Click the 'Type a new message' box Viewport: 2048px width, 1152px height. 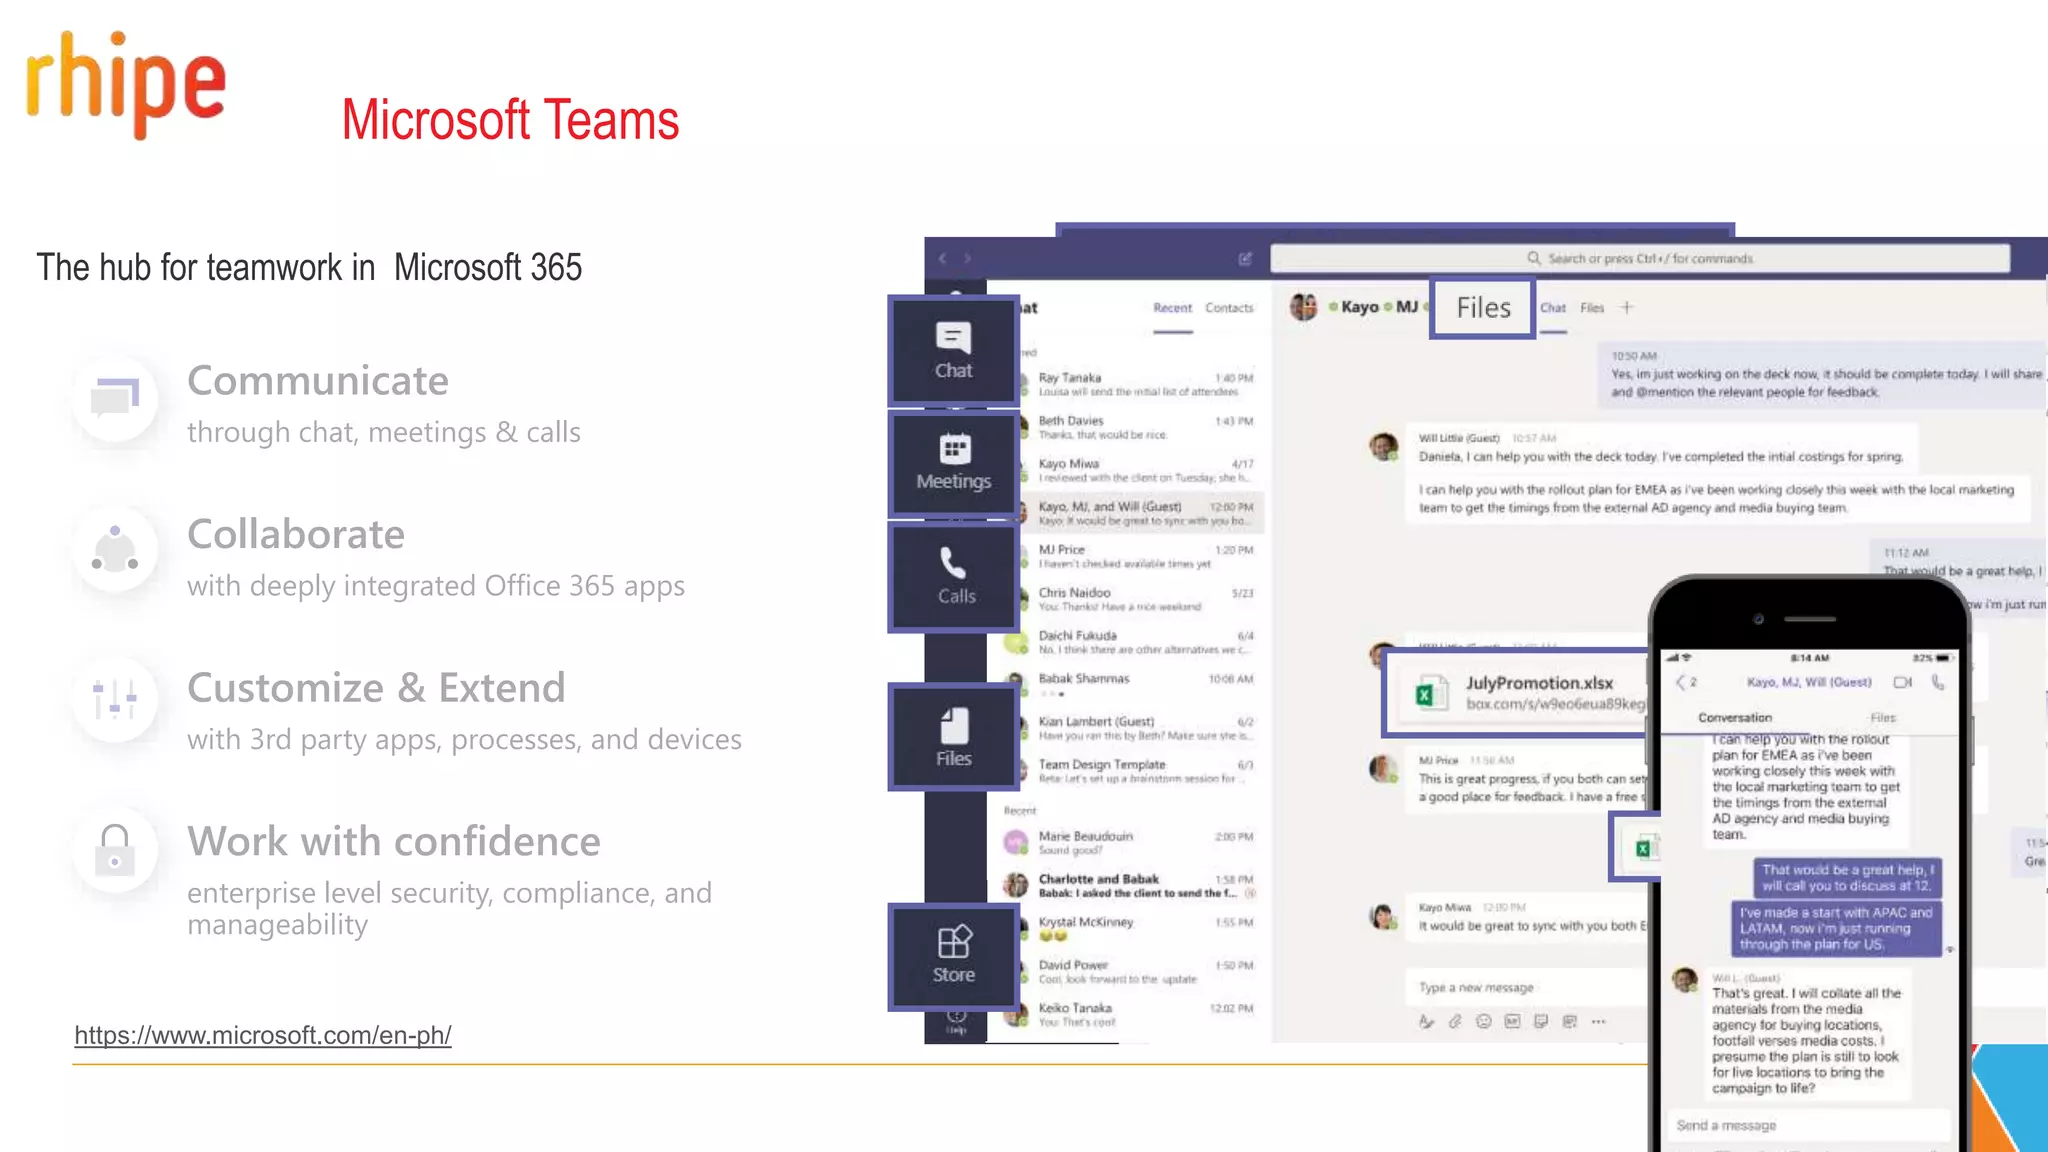pyautogui.click(x=1525, y=988)
